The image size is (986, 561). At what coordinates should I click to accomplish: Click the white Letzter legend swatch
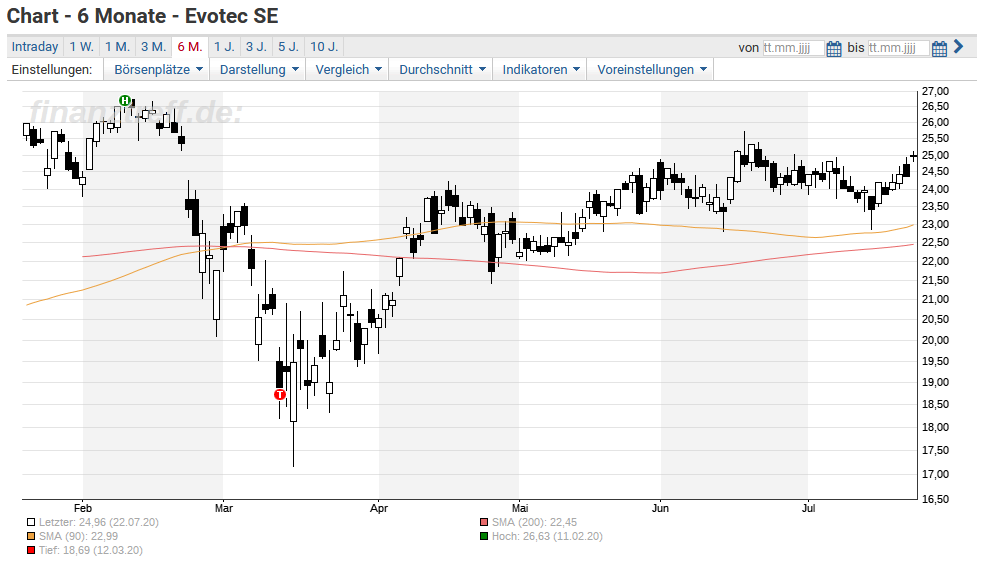tap(31, 522)
